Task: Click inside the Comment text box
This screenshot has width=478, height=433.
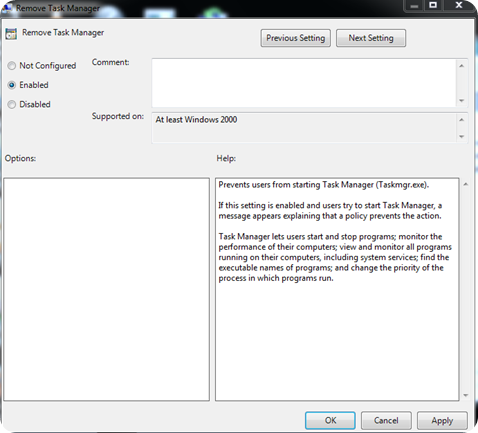Action: tap(304, 83)
